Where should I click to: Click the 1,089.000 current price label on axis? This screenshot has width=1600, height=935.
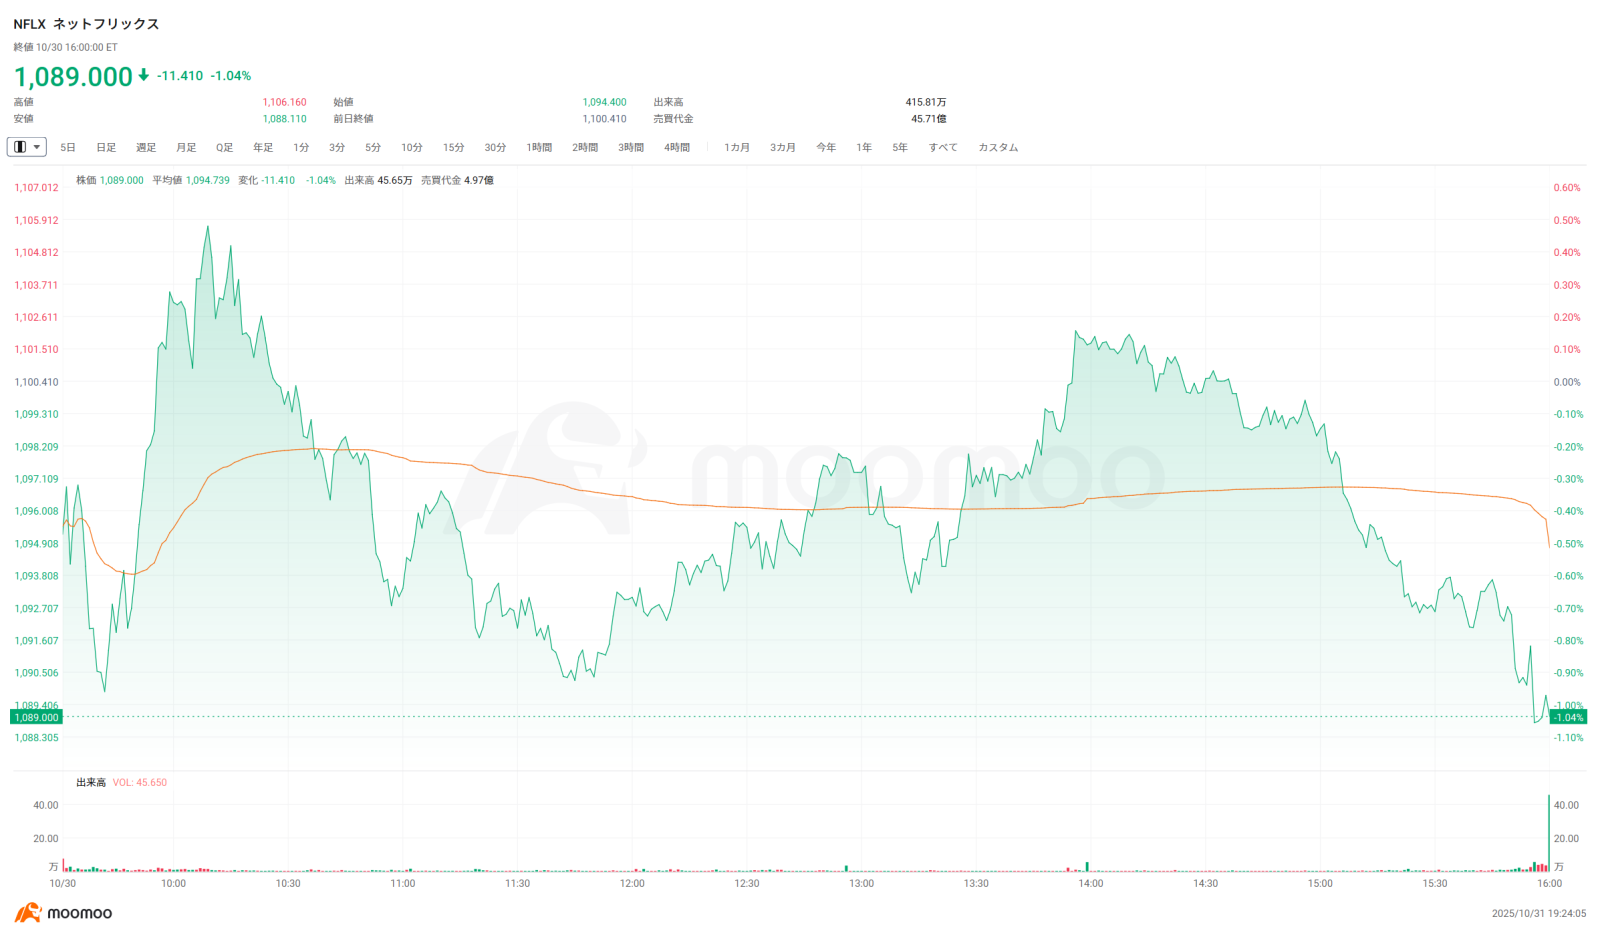pos(36,717)
